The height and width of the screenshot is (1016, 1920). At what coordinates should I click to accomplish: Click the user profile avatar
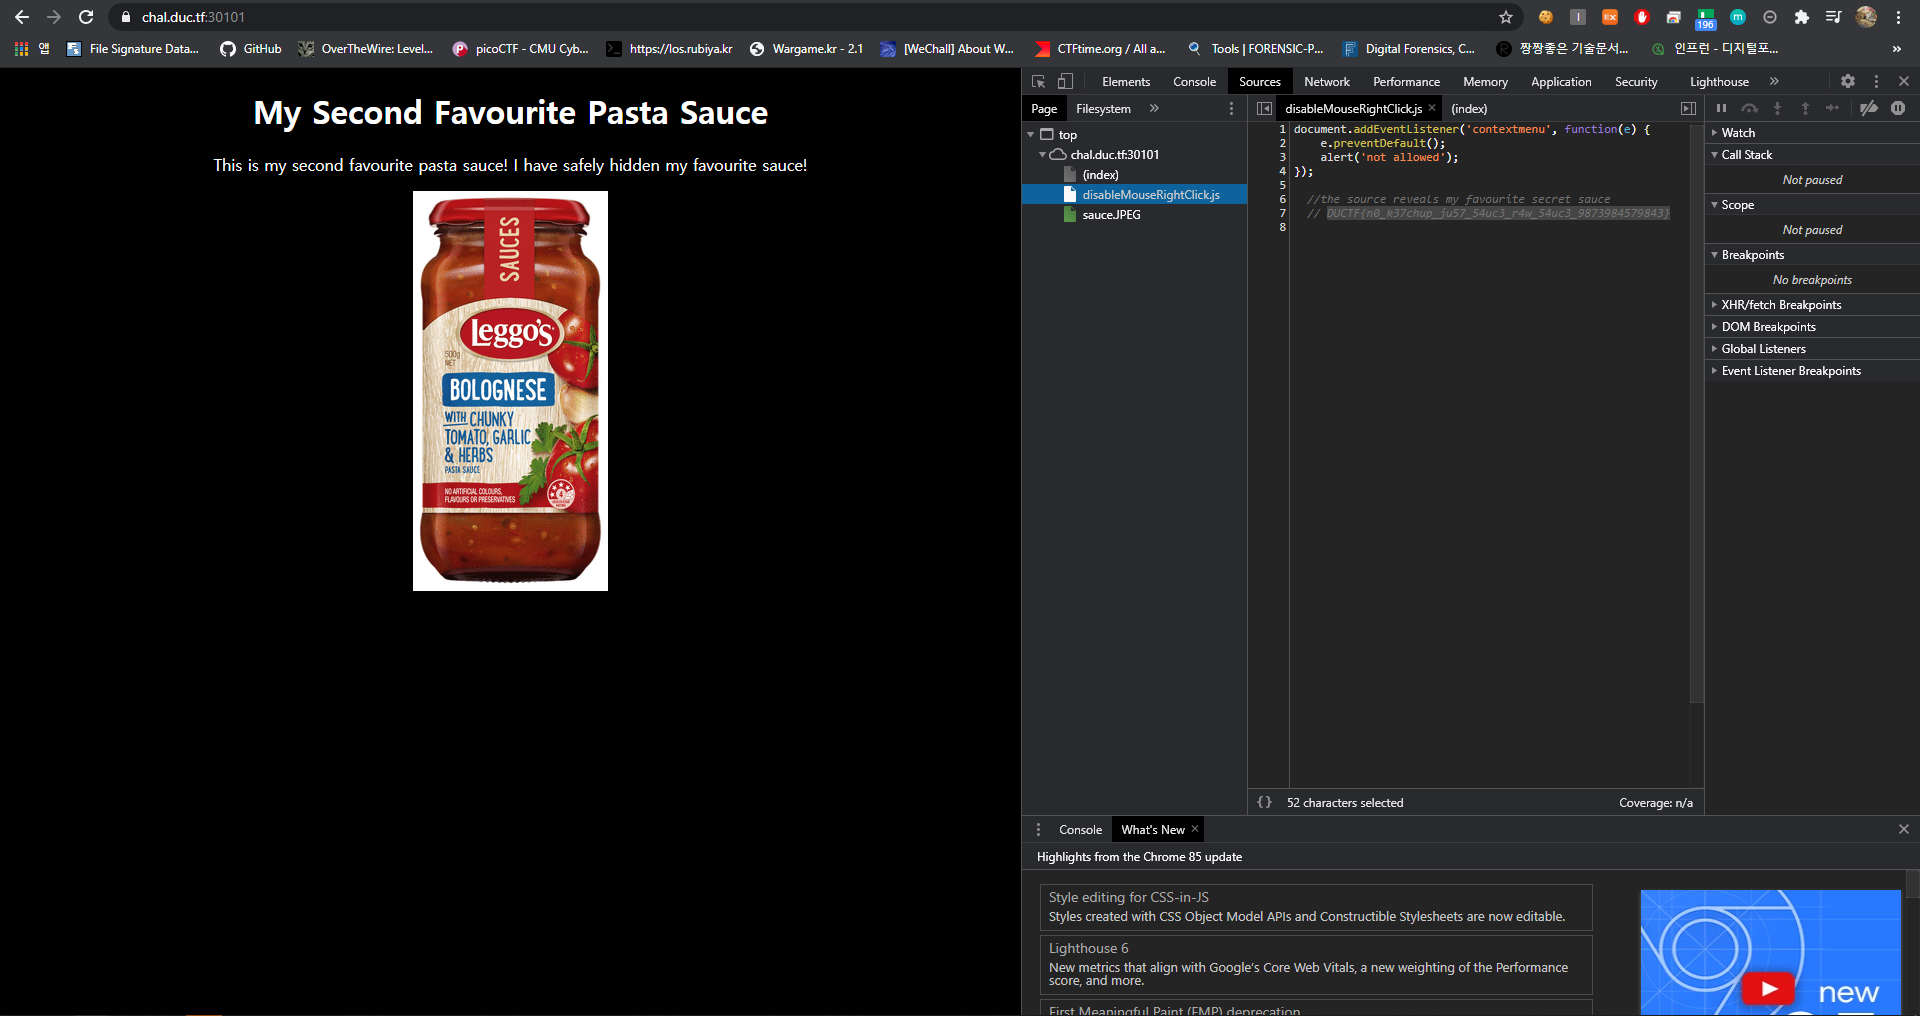[x=1866, y=17]
